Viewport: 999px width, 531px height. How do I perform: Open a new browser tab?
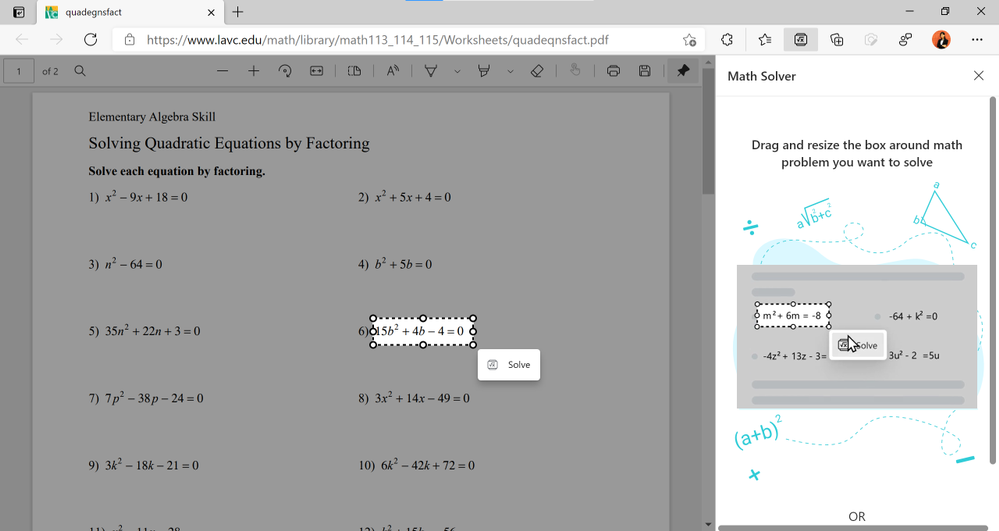(x=238, y=11)
